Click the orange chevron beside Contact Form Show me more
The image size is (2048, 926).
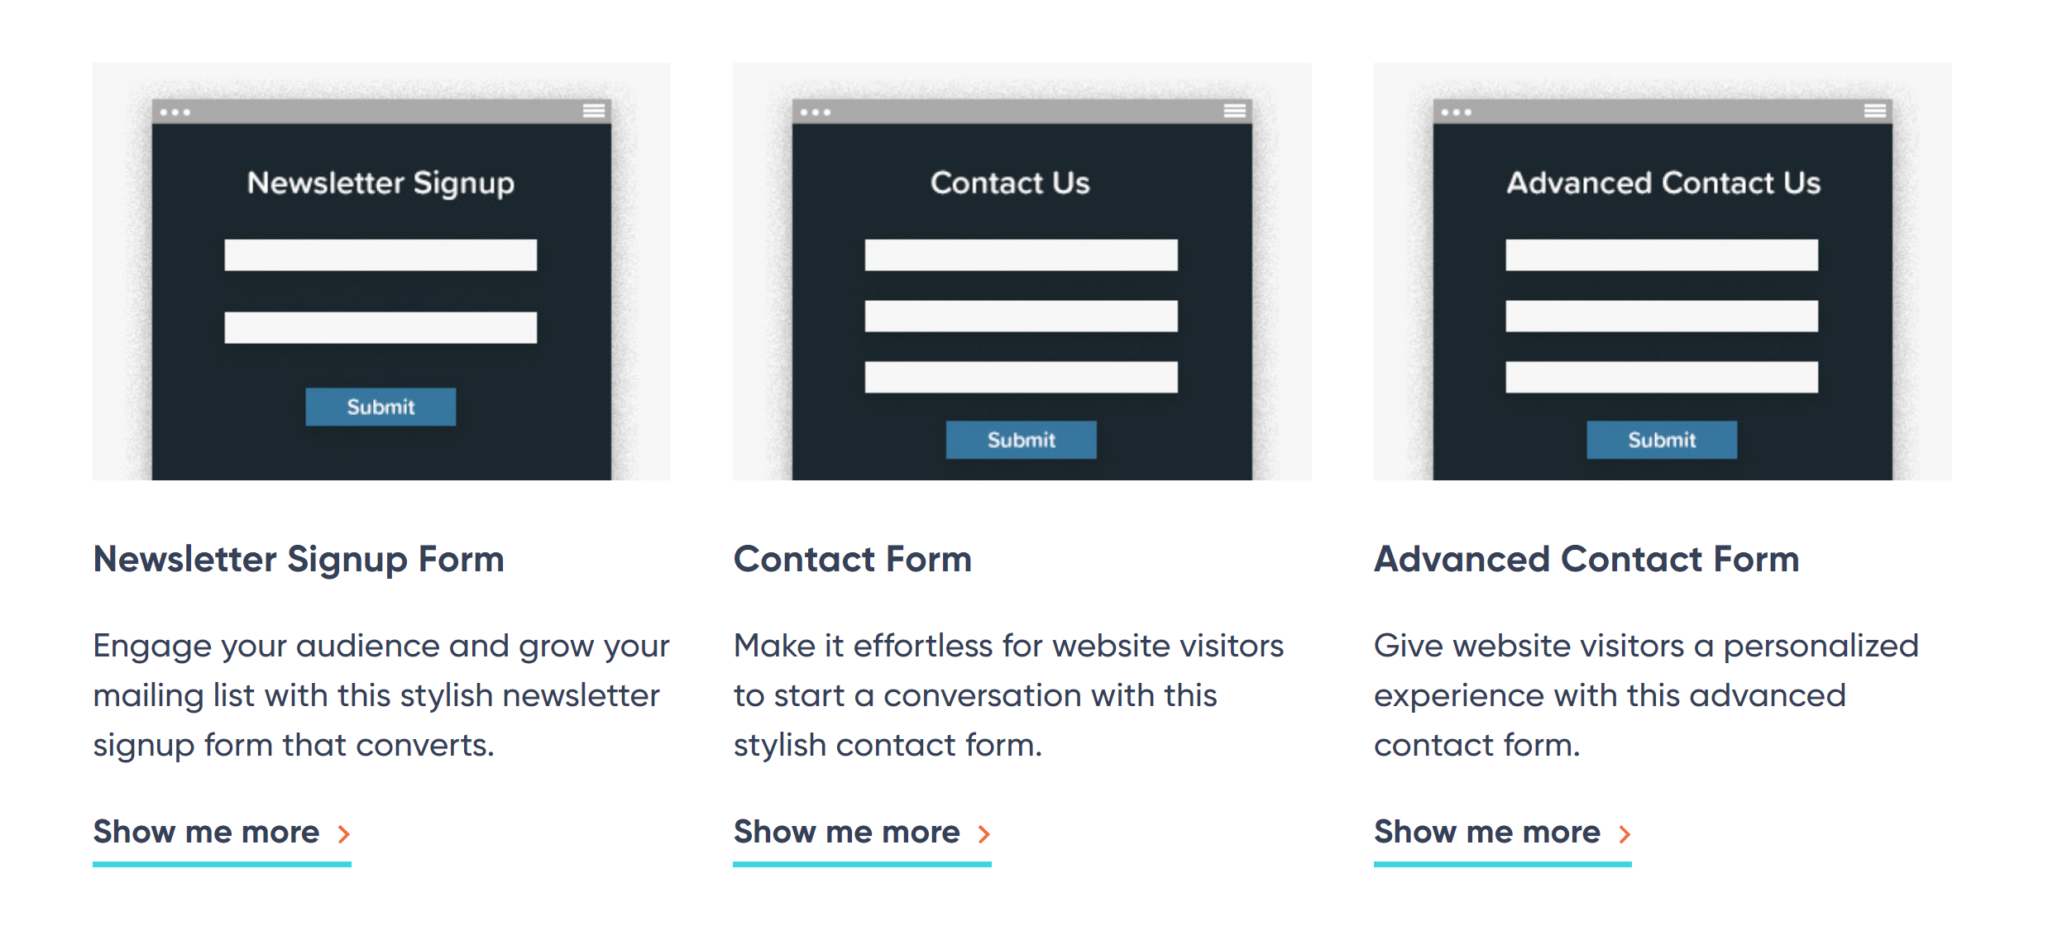[x=985, y=833]
